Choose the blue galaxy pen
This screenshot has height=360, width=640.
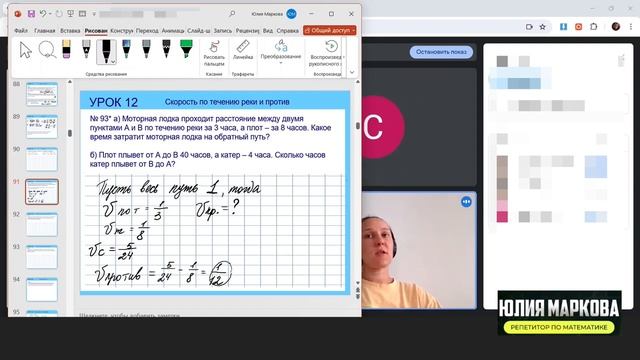click(x=126, y=49)
